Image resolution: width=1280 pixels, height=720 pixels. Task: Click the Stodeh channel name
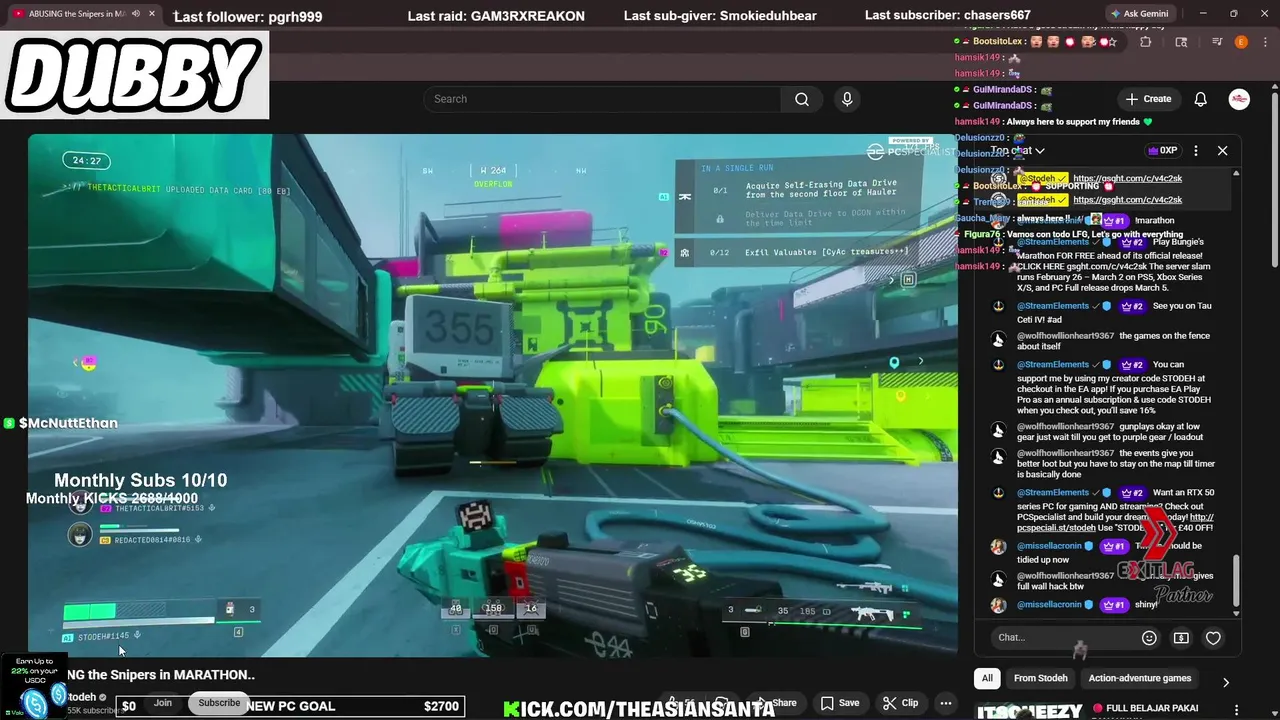click(x=82, y=697)
